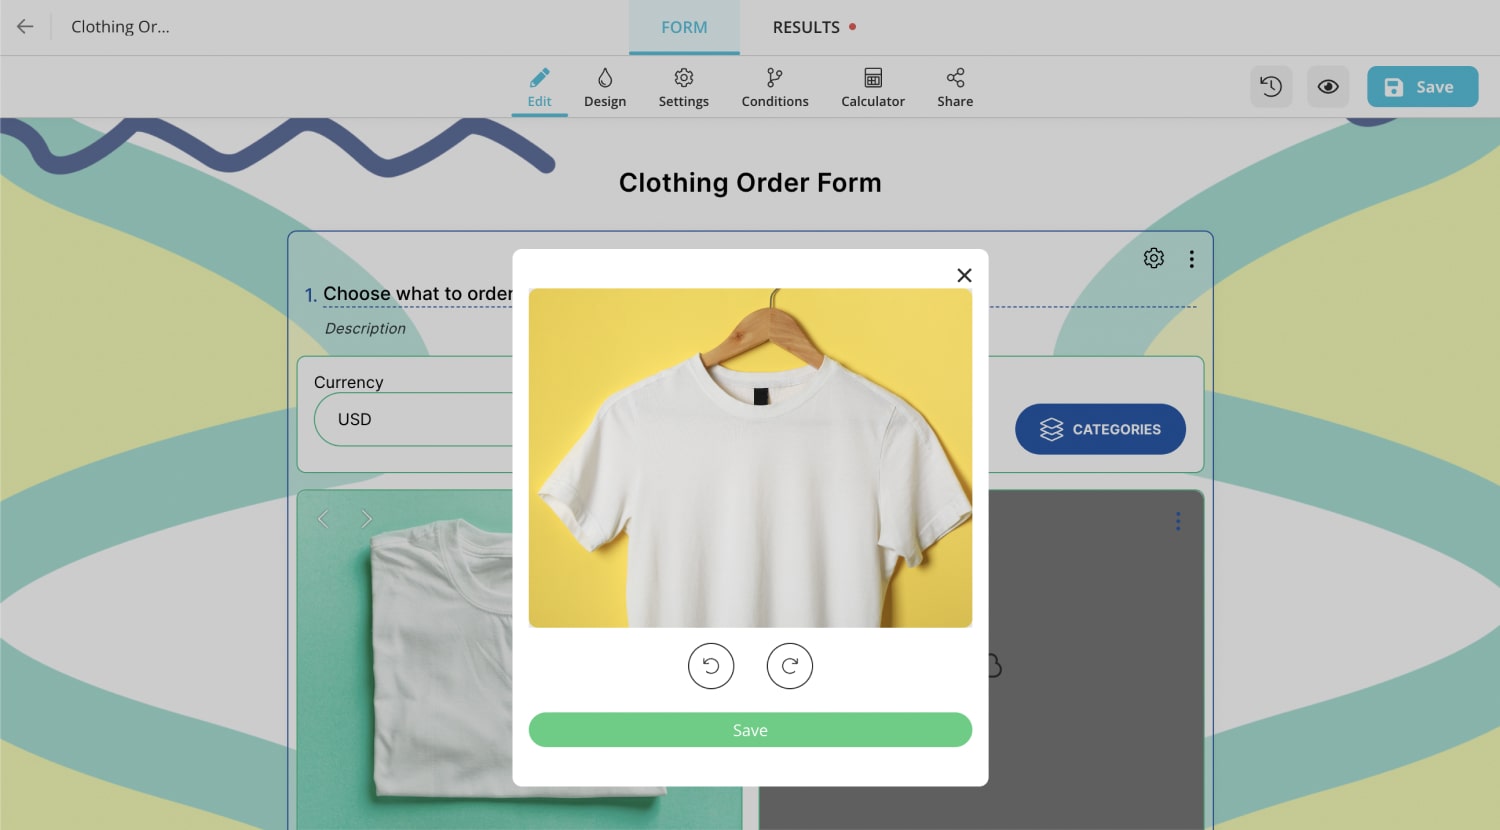Image resolution: width=1500 pixels, height=830 pixels.
Task: Open the question three-dot menu
Action: tap(1191, 257)
